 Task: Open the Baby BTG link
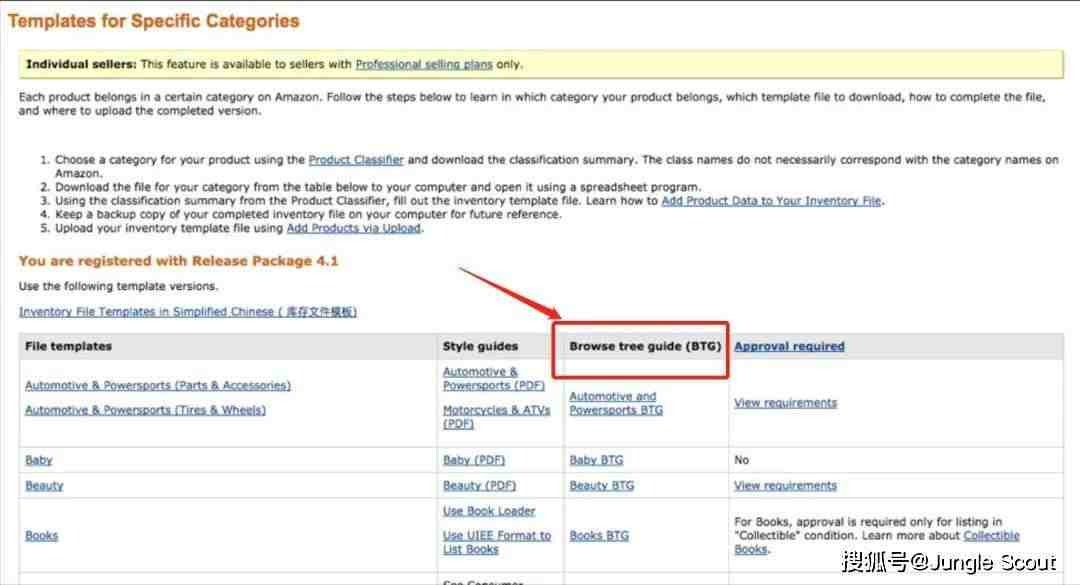point(596,460)
